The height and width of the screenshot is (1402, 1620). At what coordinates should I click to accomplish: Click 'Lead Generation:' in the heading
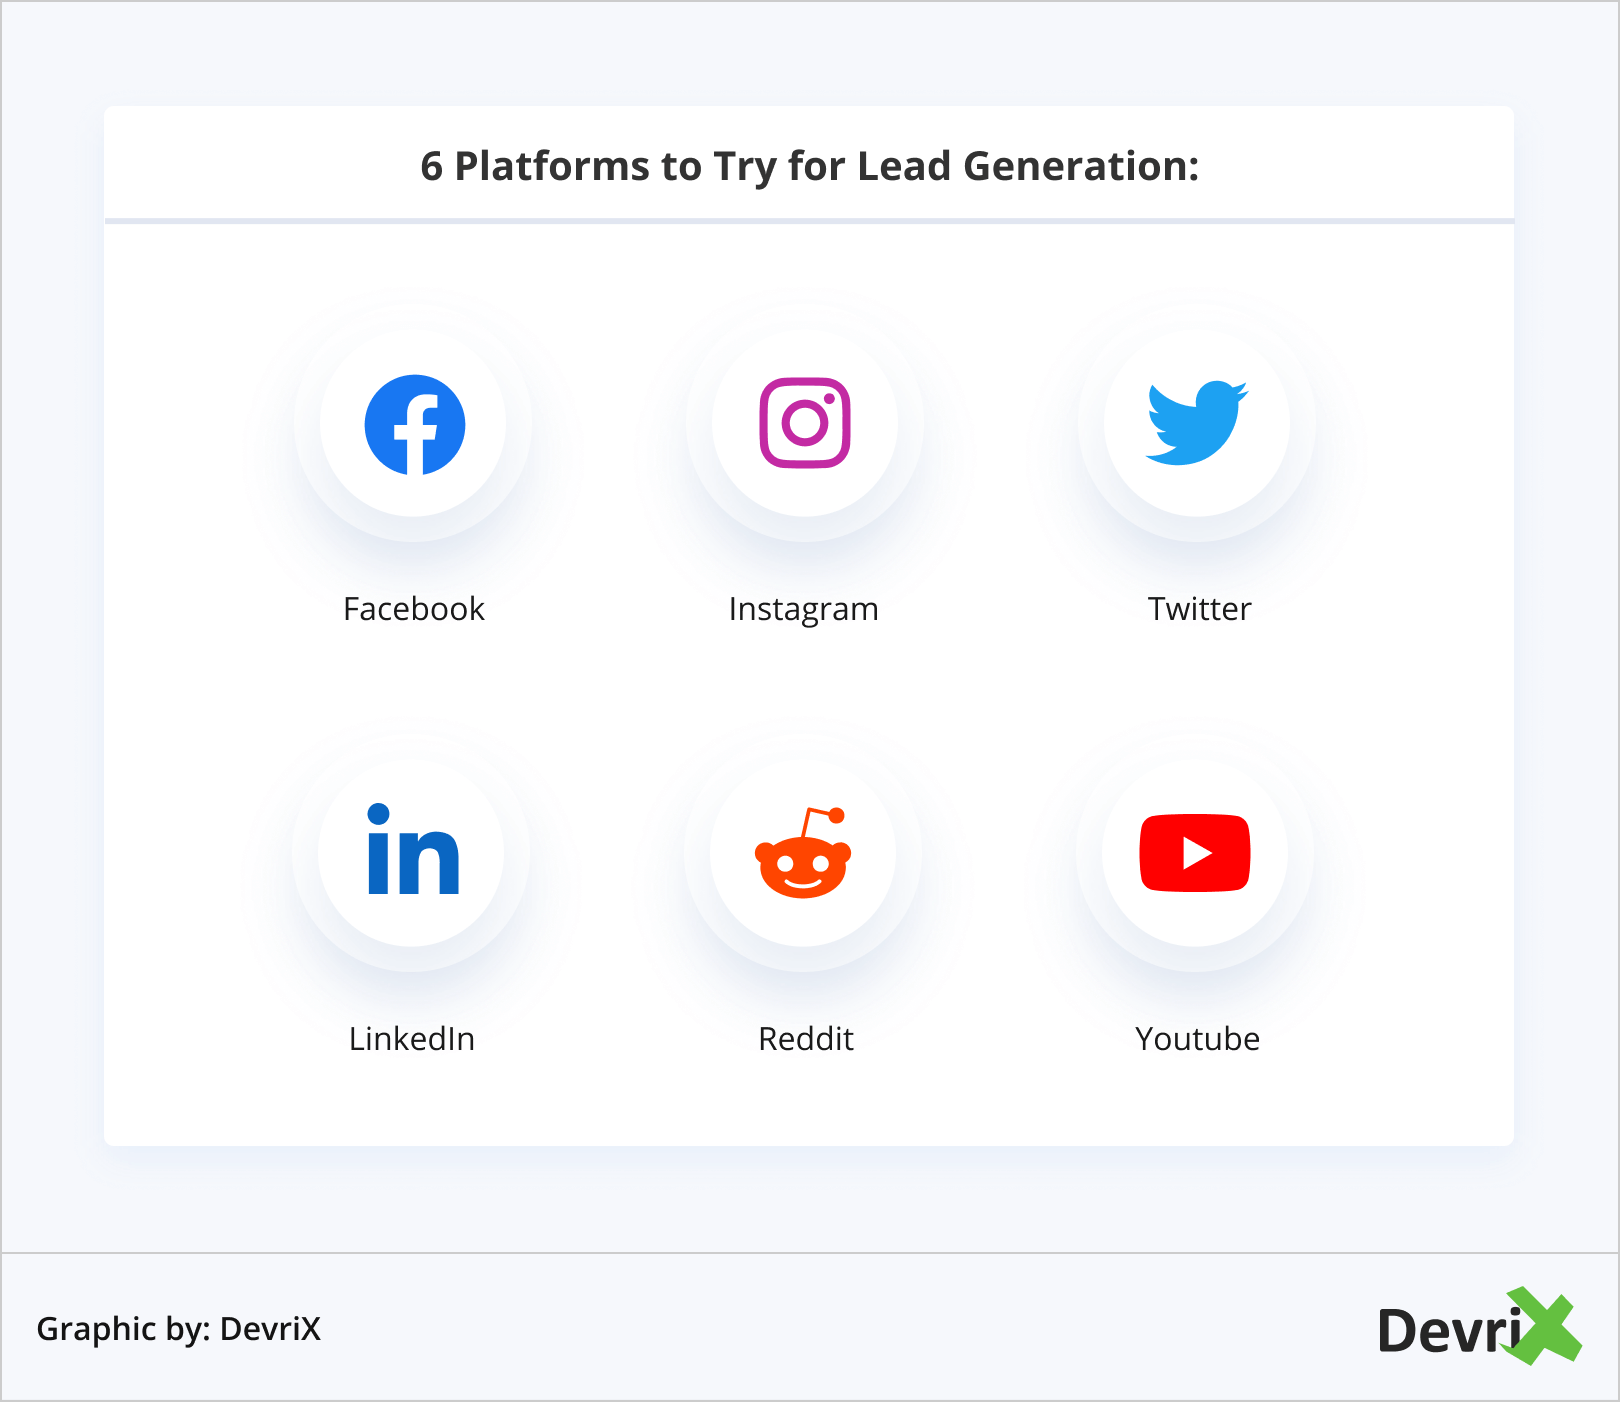(1028, 167)
